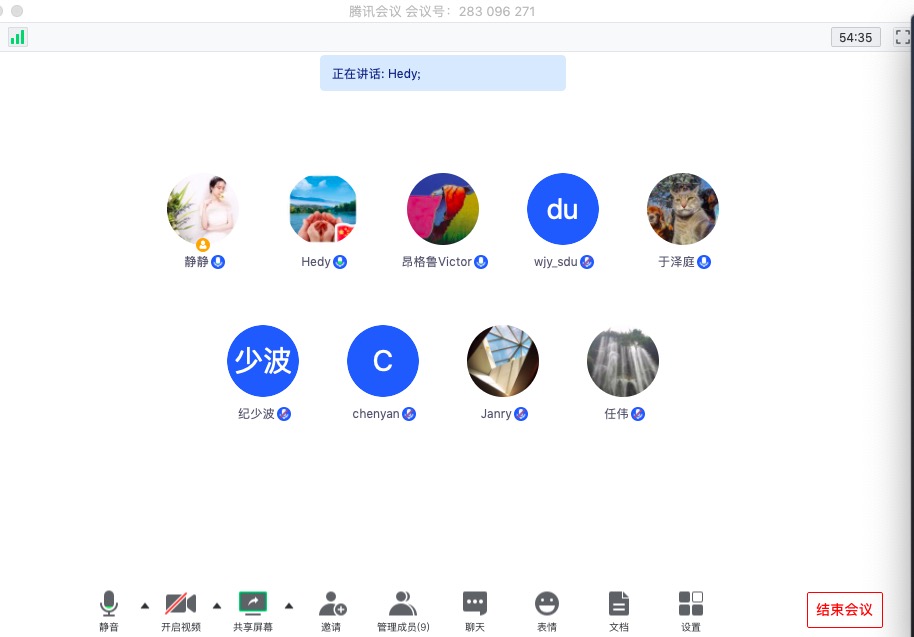
Task: Click the 正在讲话: Hedy speaker banner
Action: click(x=443, y=73)
